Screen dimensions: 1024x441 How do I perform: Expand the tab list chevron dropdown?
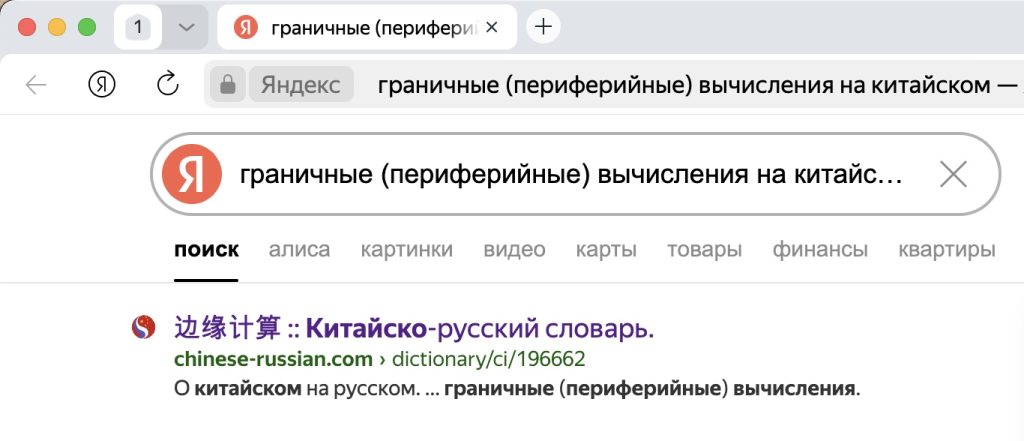click(187, 27)
